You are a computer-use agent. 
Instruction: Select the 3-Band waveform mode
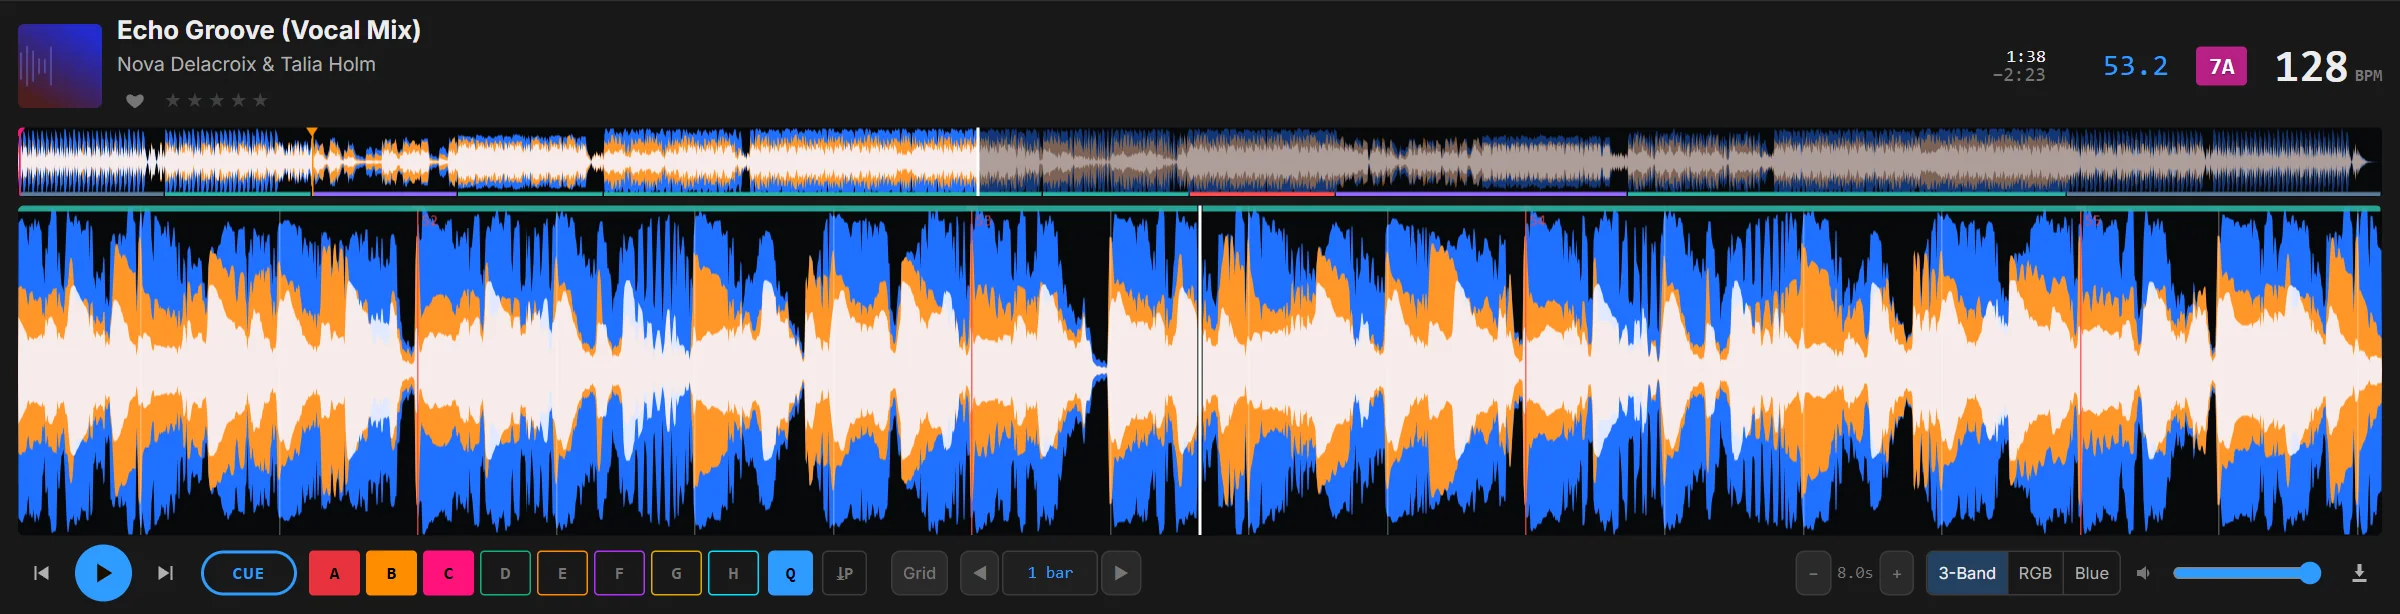point(1967,573)
